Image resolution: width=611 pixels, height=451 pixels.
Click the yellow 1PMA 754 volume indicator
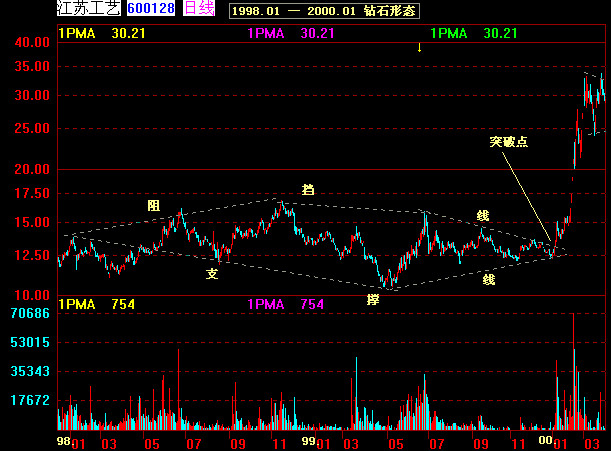pyautogui.click(x=97, y=304)
